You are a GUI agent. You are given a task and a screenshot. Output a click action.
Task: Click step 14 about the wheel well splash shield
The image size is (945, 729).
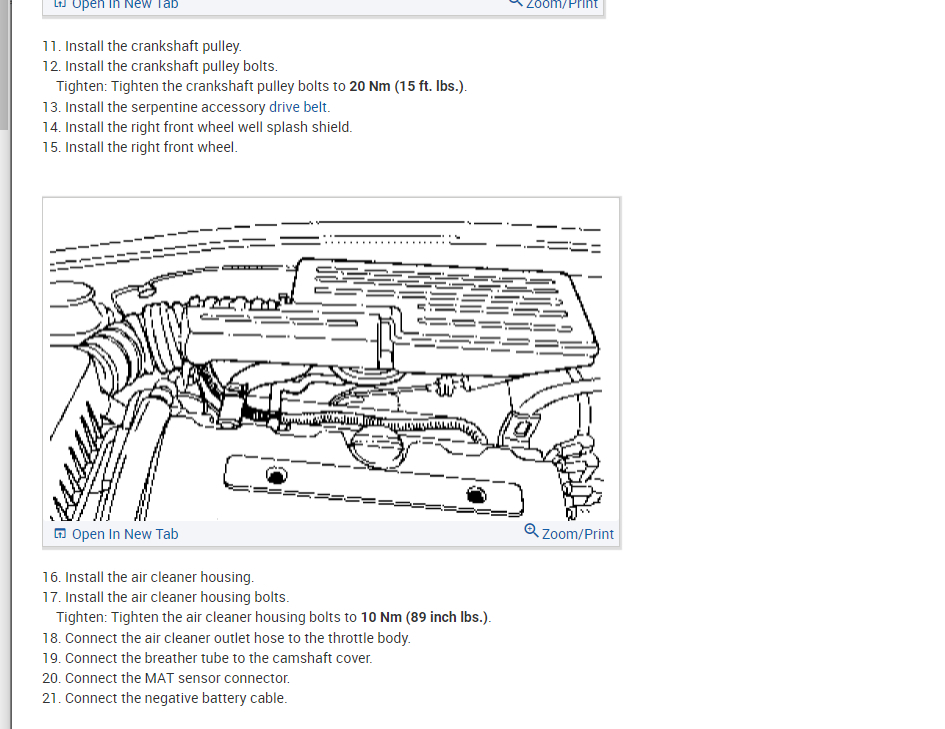click(x=197, y=127)
